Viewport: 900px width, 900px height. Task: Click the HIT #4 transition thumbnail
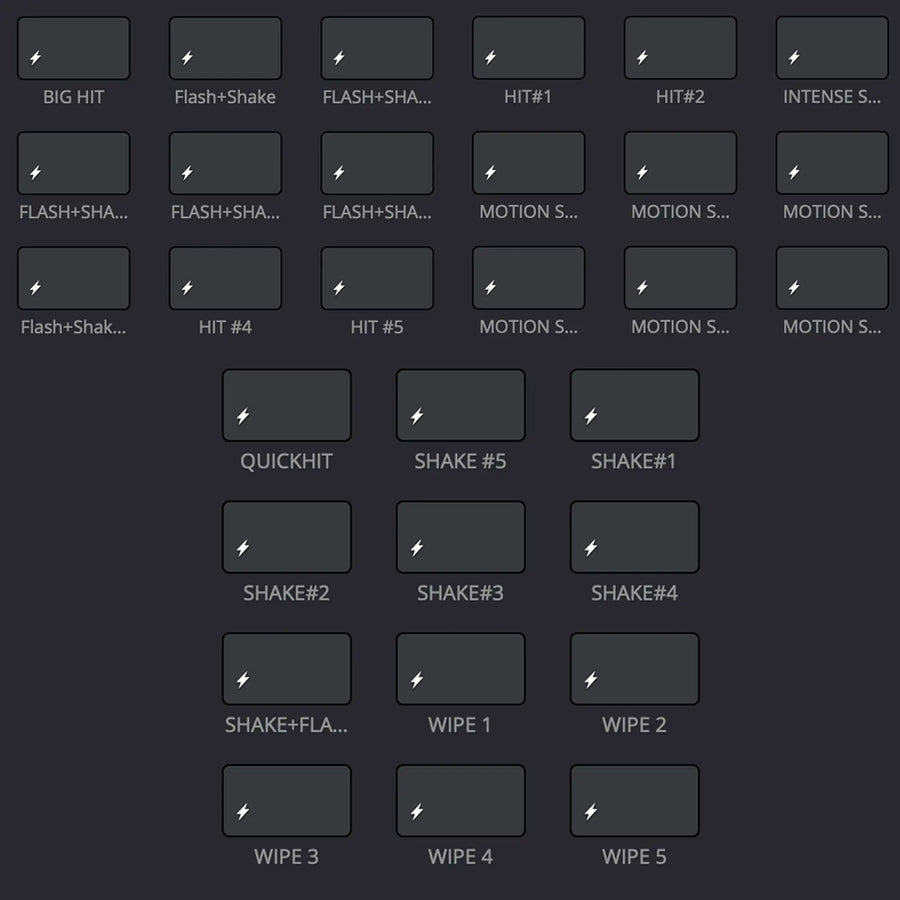225,277
